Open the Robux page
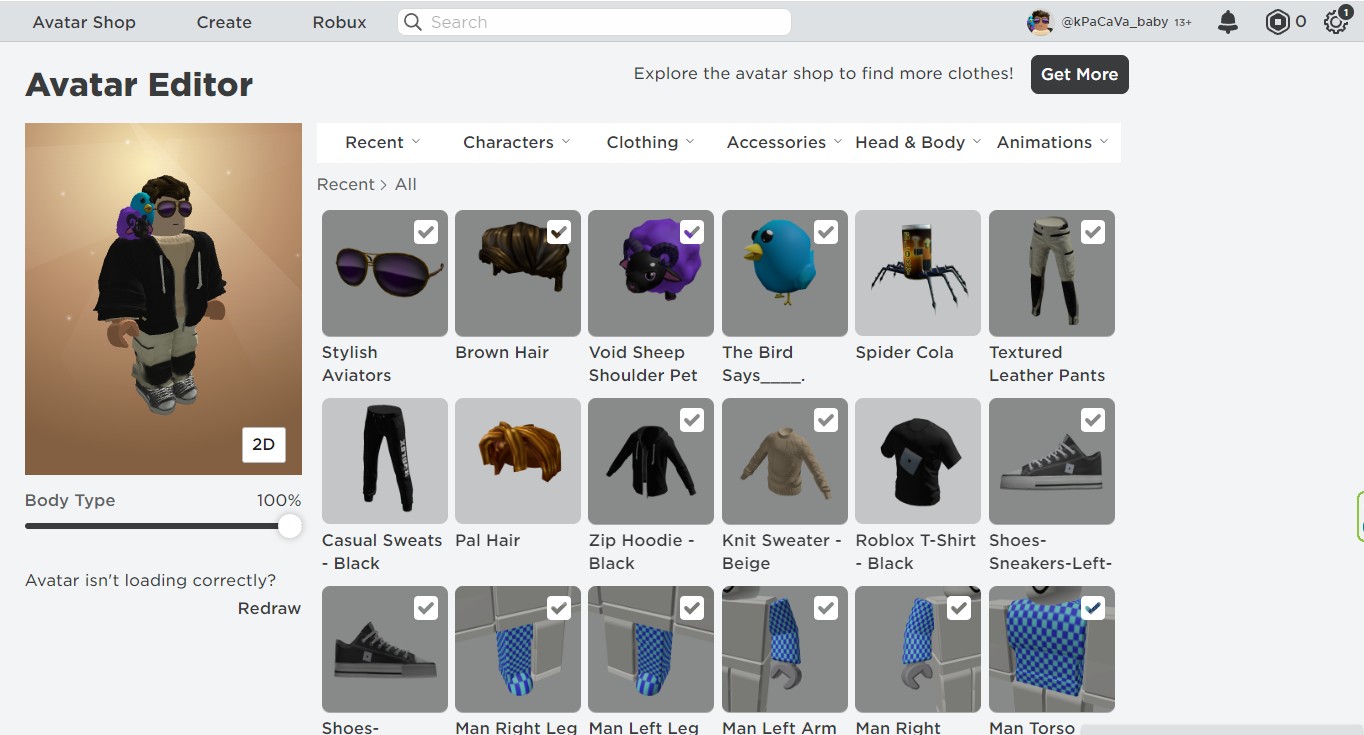1364x735 pixels. click(339, 22)
